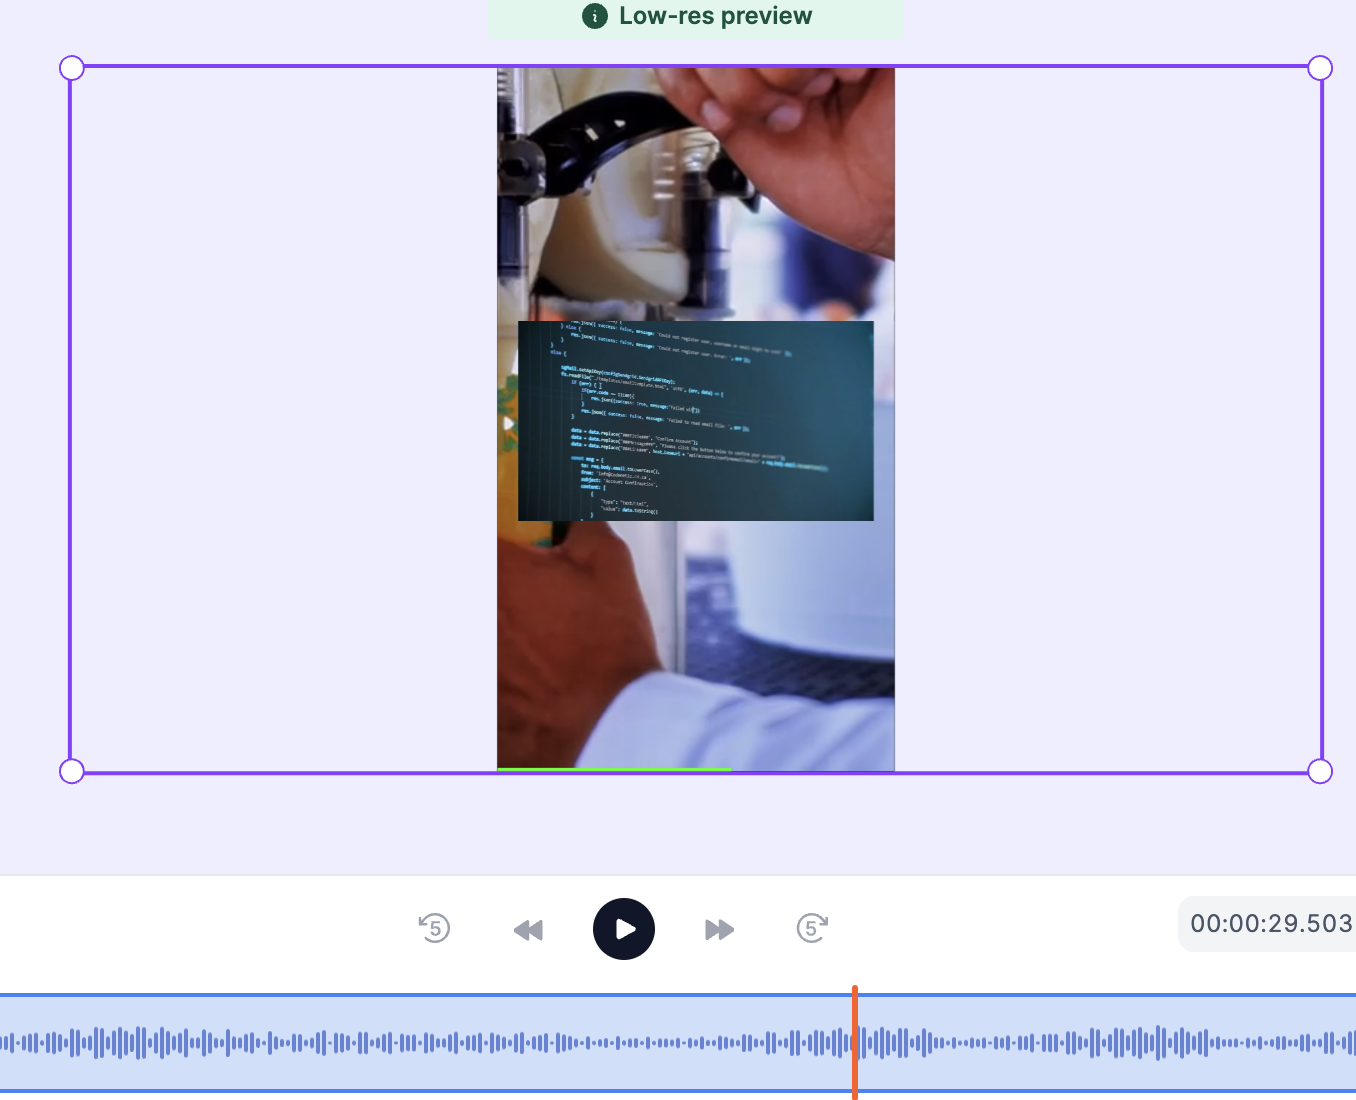The width and height of the screenshot is (1356, 1100).
Task: Click the audio waveform right of the playhead
Action: [1100, 1043]
